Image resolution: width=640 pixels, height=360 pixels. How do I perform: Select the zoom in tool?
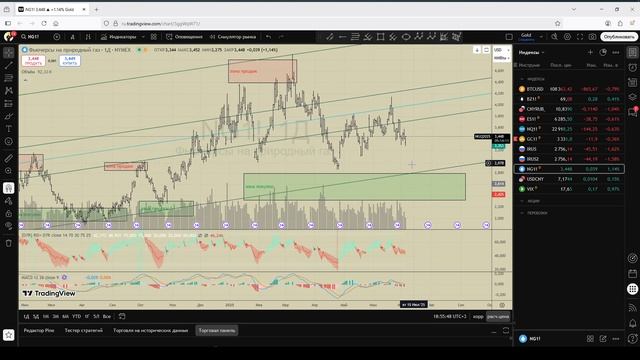(9, 171)
